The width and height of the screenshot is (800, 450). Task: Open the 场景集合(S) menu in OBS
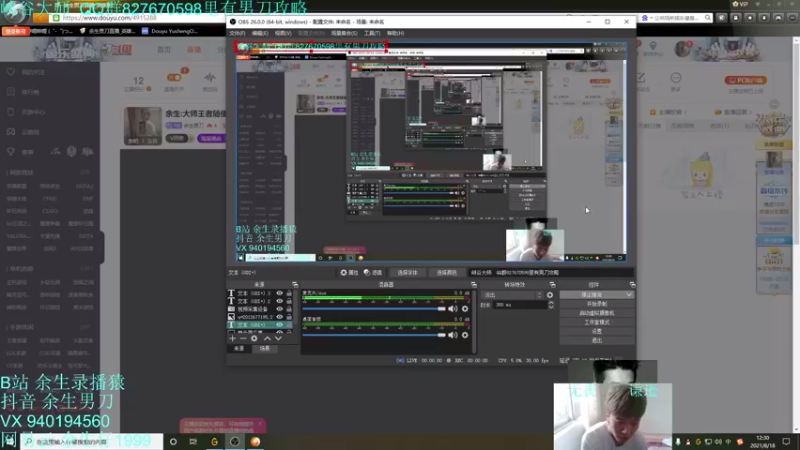click(344, 33)
